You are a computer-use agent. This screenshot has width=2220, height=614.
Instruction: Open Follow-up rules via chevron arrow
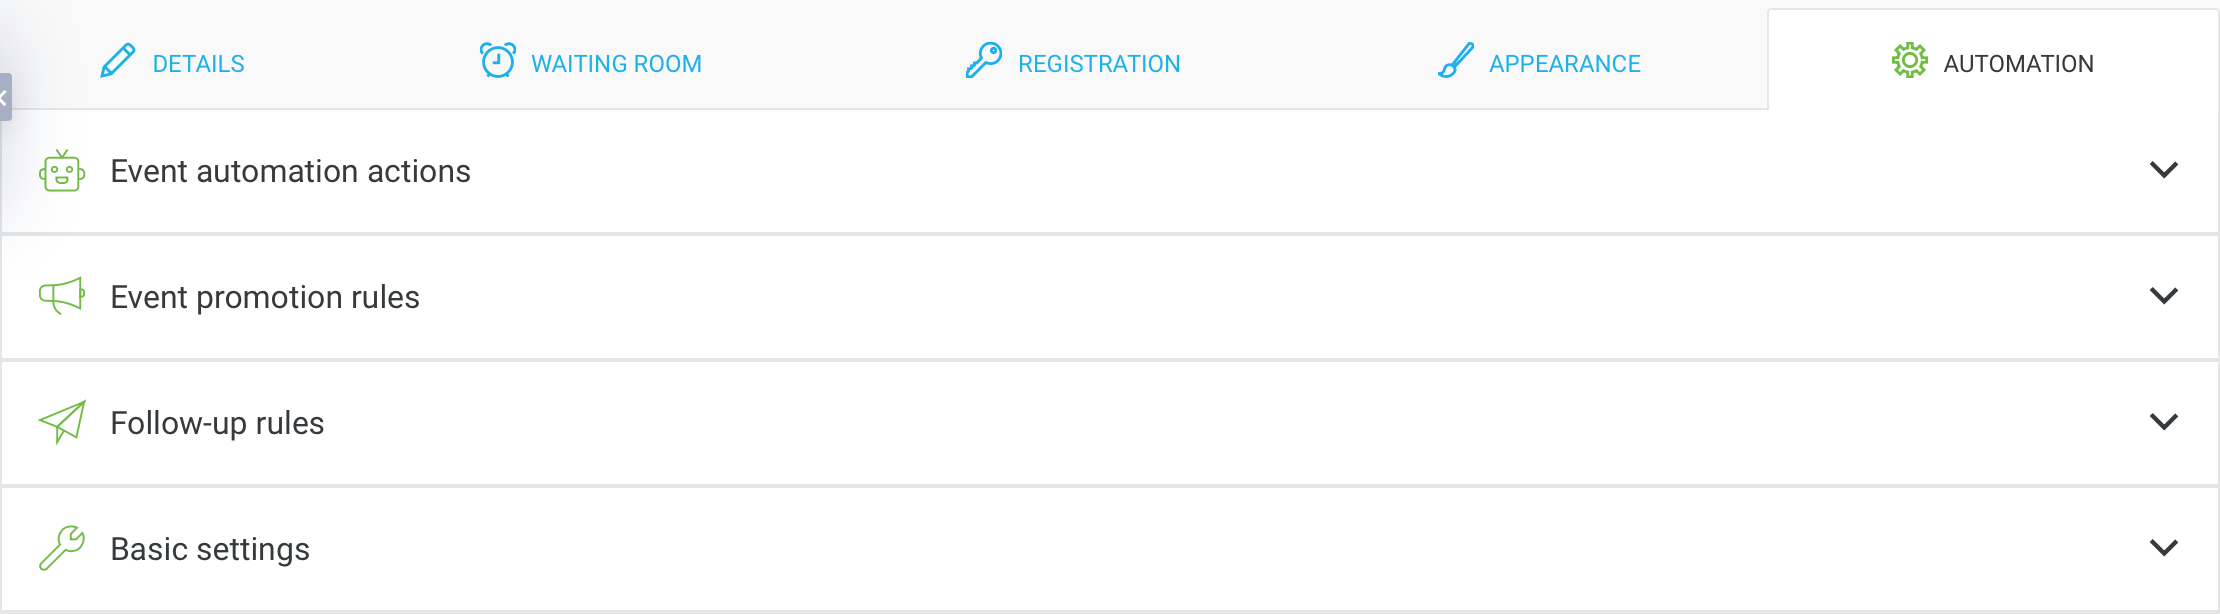click(2163, 422)
